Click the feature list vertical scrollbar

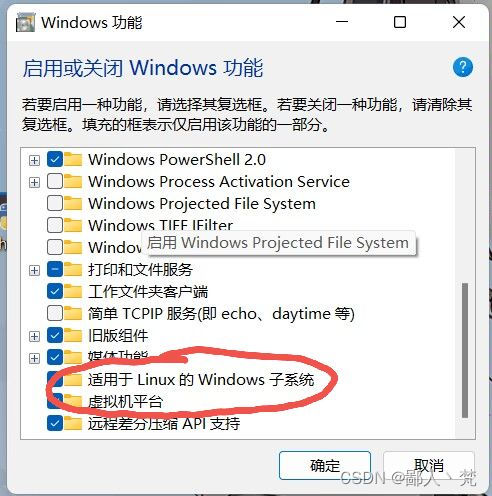tap(465, 350)
